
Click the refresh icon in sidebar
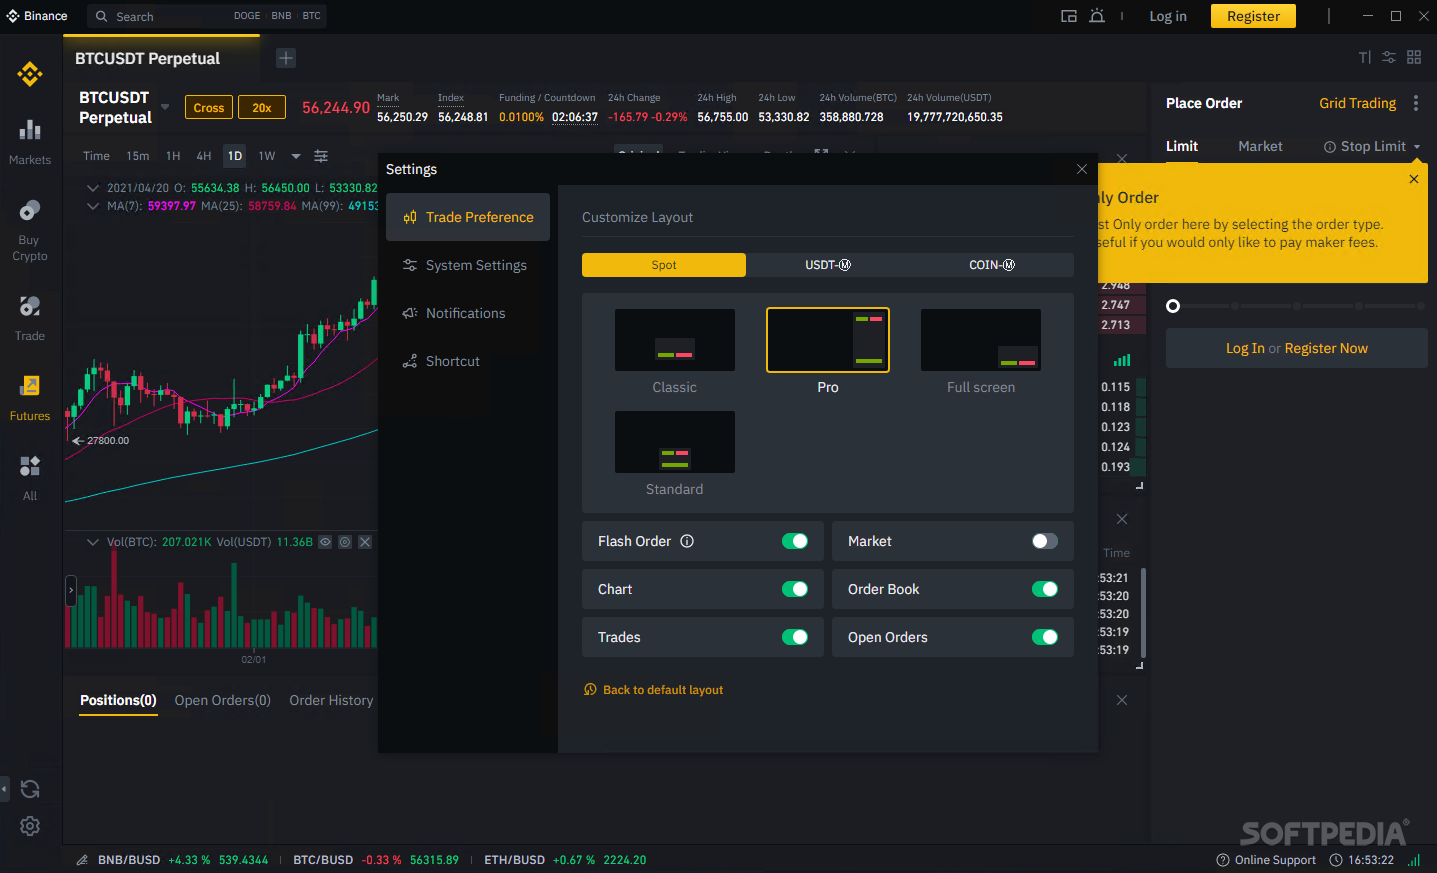(30, 789)
